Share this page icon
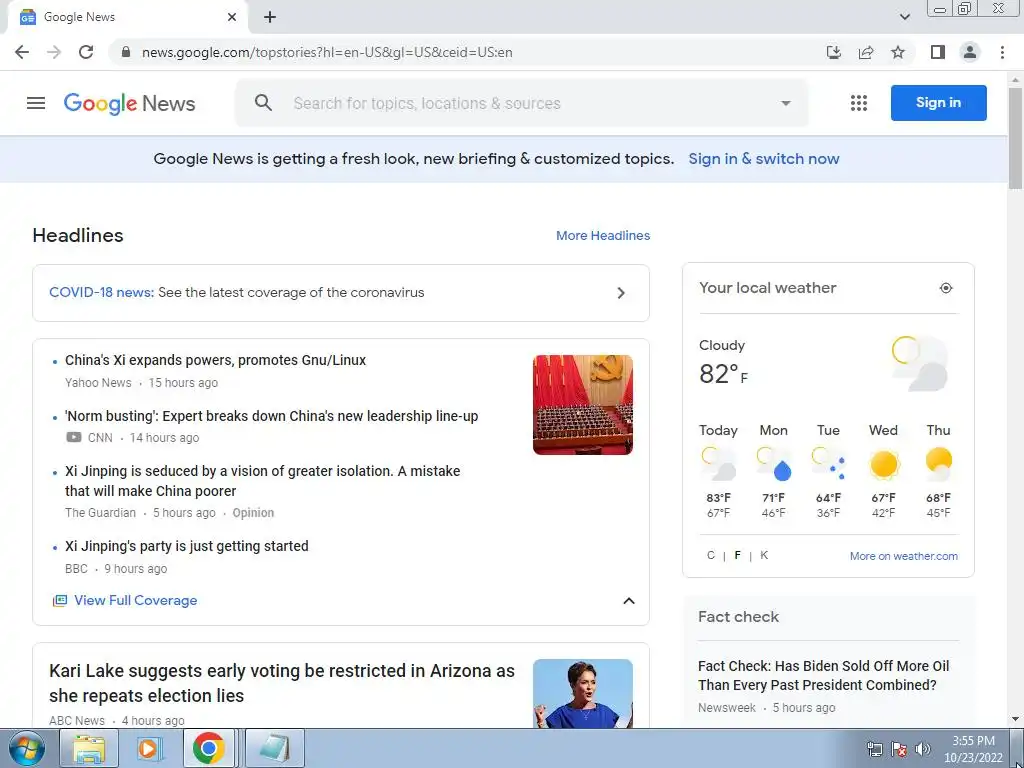This screenshot has height=768, width=1024. click(866, 52)
